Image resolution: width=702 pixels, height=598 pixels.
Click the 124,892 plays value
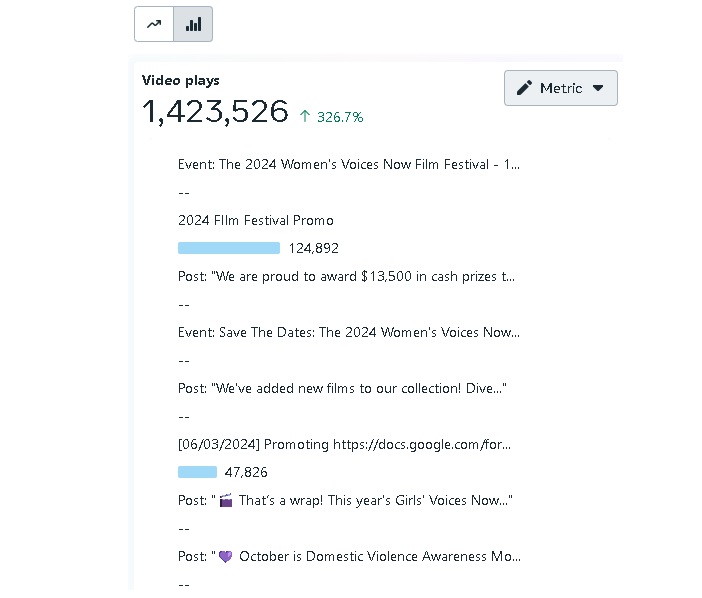313,248
